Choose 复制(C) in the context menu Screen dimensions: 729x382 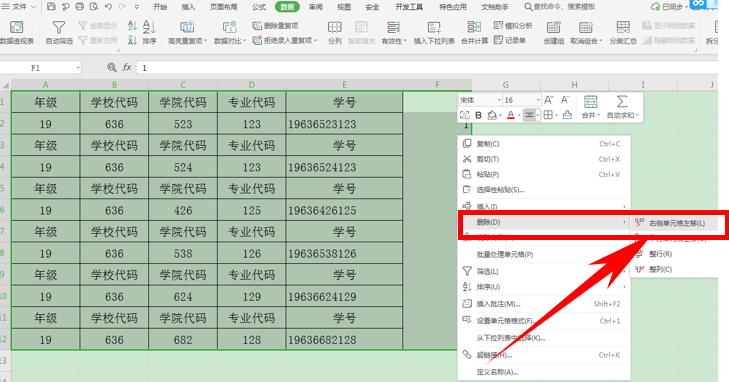pos(544,144)
